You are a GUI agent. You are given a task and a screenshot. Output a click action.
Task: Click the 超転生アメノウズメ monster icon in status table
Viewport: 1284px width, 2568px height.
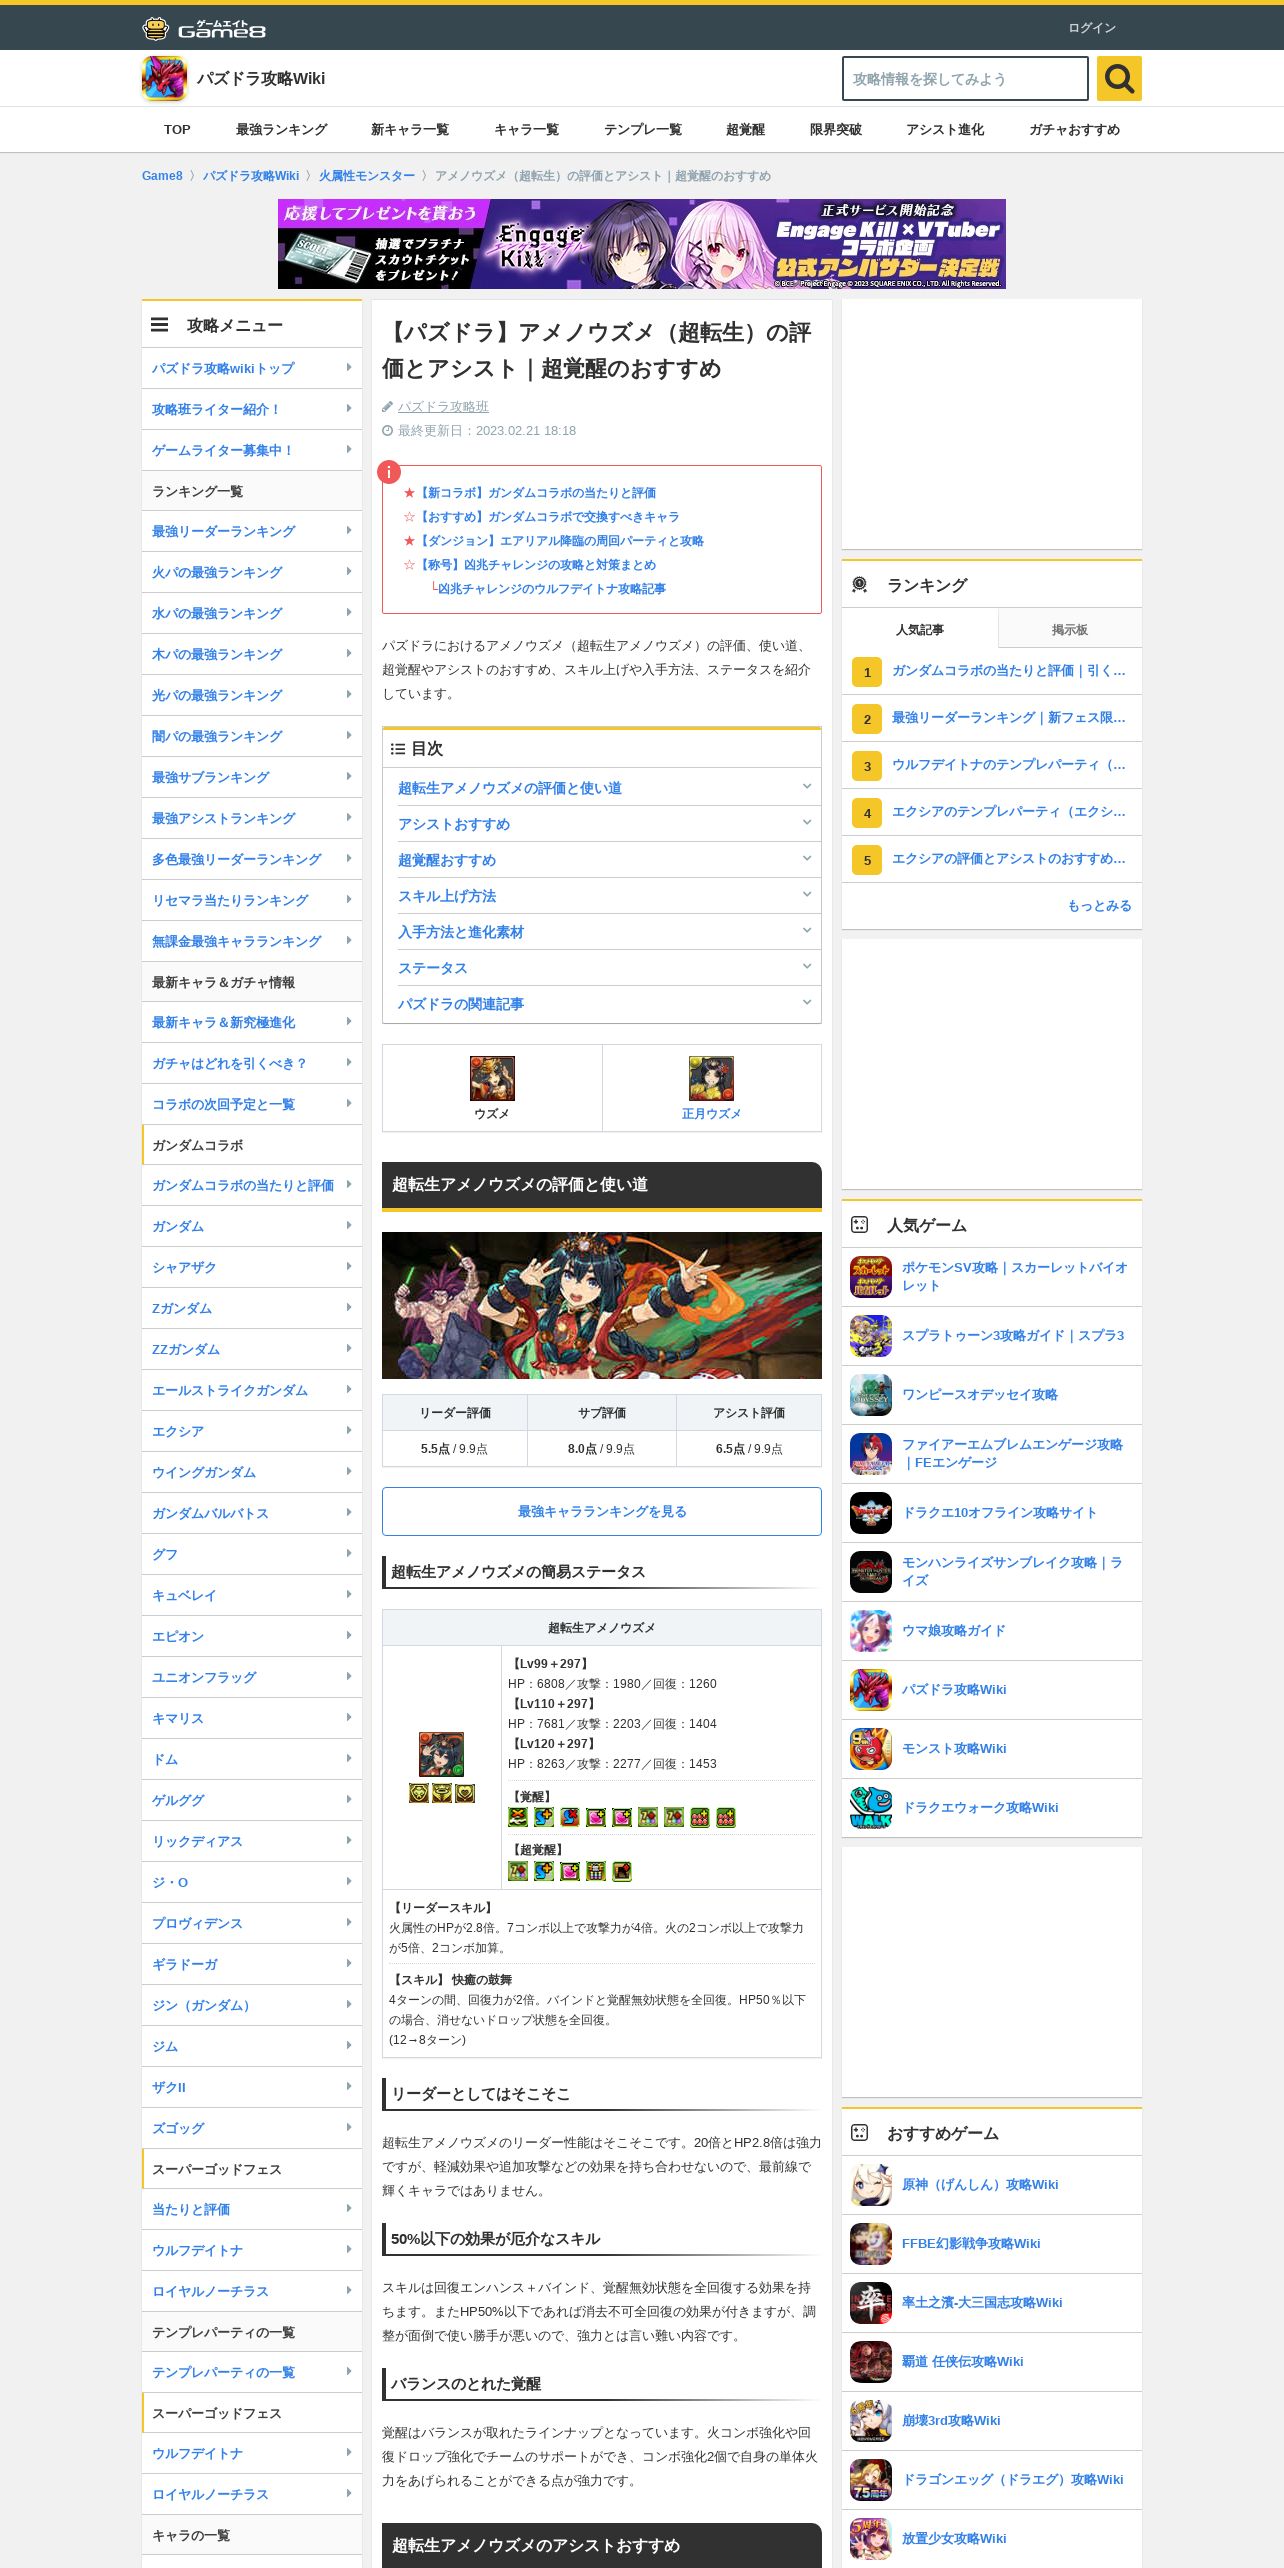441,1754
